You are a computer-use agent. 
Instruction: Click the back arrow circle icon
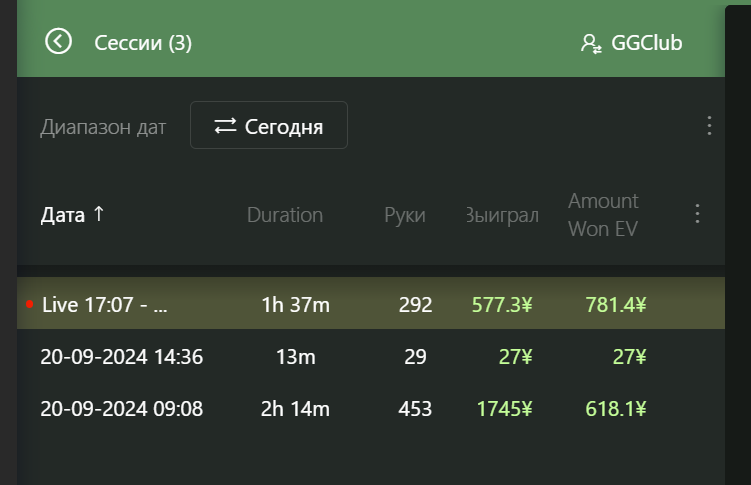tap(58, 42)
